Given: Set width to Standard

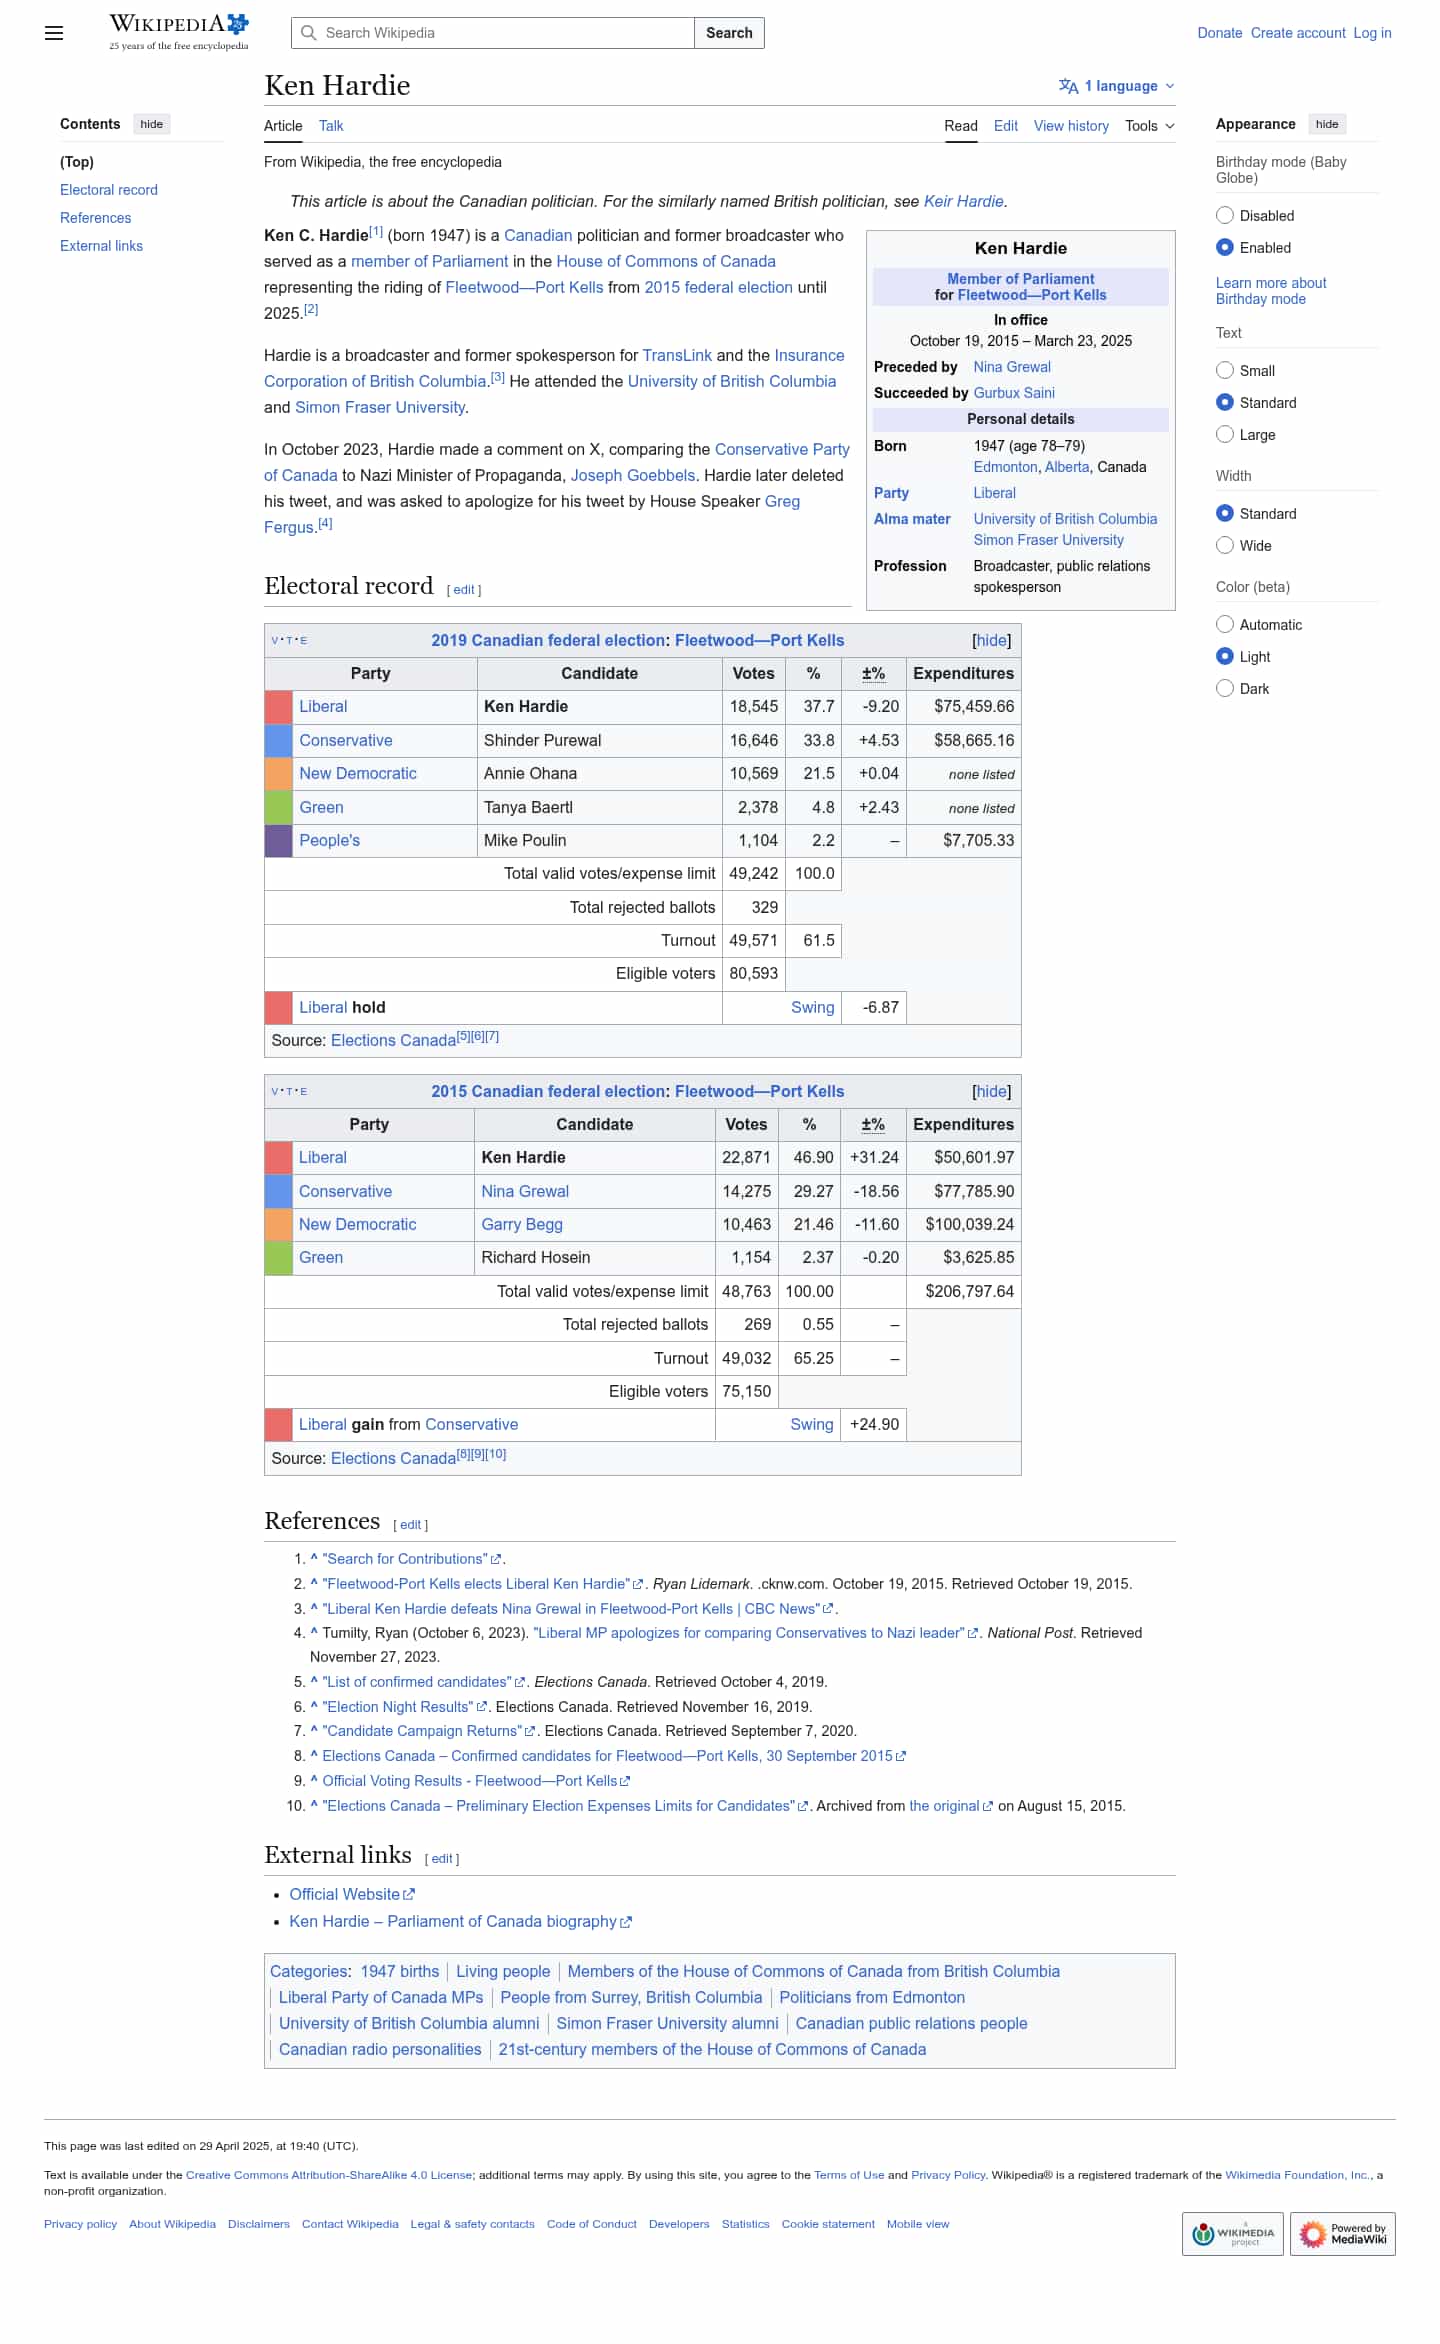Looking at the screenshot, I should coord(1225,513).
